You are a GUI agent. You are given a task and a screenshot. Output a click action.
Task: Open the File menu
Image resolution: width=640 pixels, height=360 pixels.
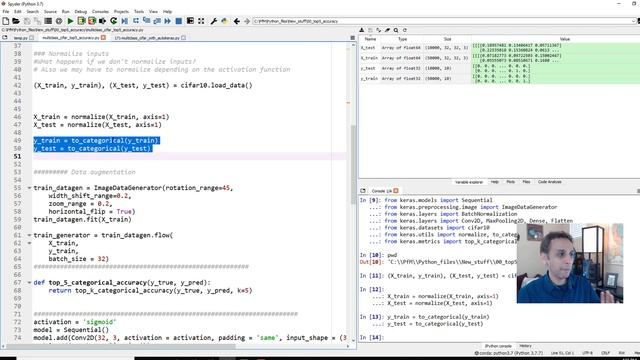tap(6, 11)
